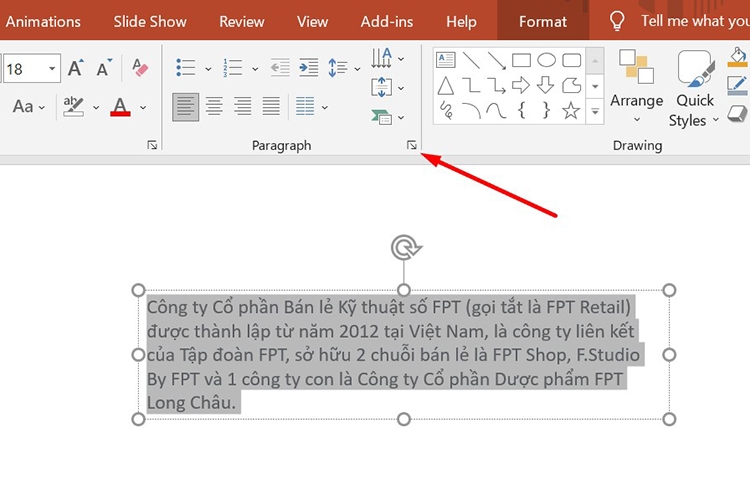Open the line spacing menu
Viewport: 750px width, 500px height.
click(x=343, y=67)
